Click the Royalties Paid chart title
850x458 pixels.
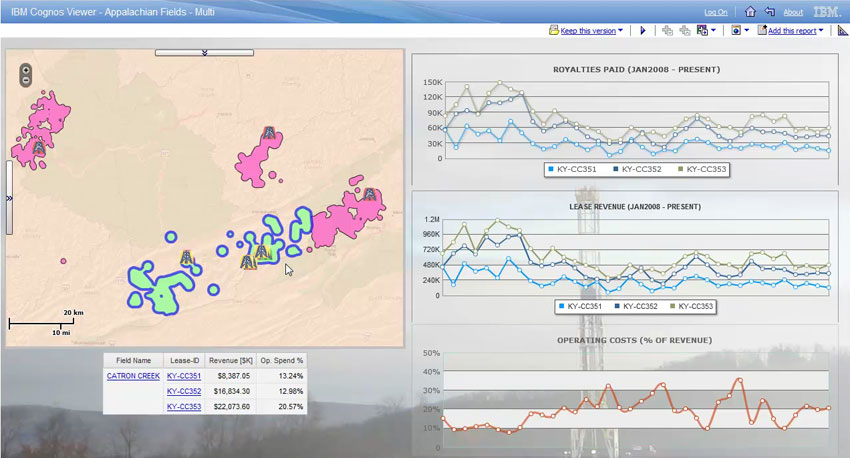636,69
